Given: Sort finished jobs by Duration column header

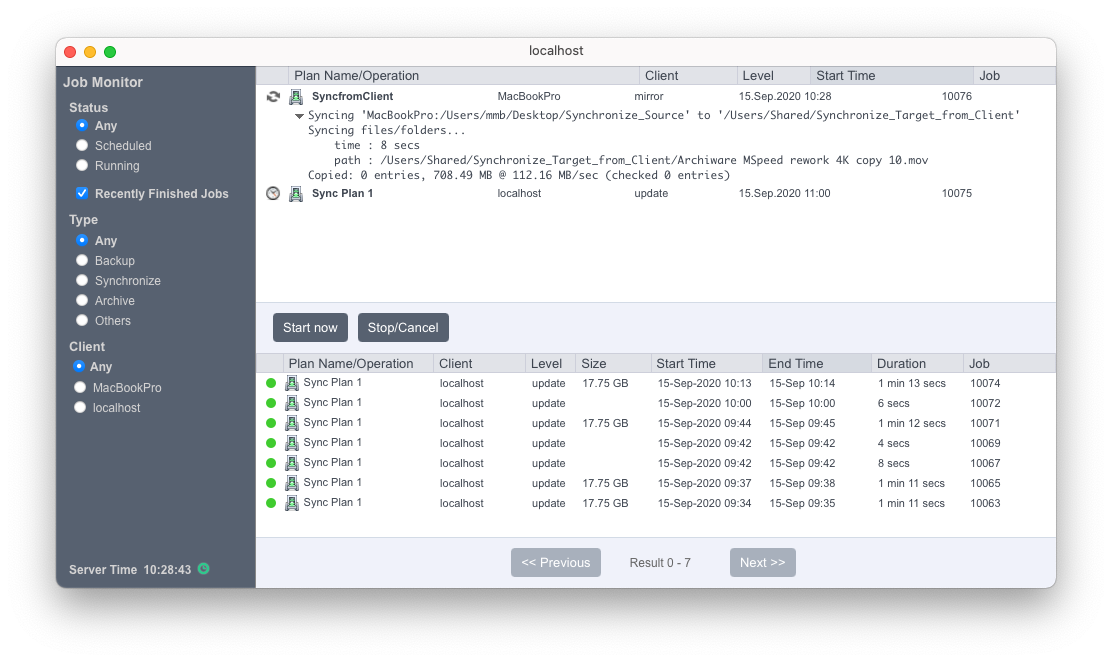Looking at the screenshot, I should (916, 364).
